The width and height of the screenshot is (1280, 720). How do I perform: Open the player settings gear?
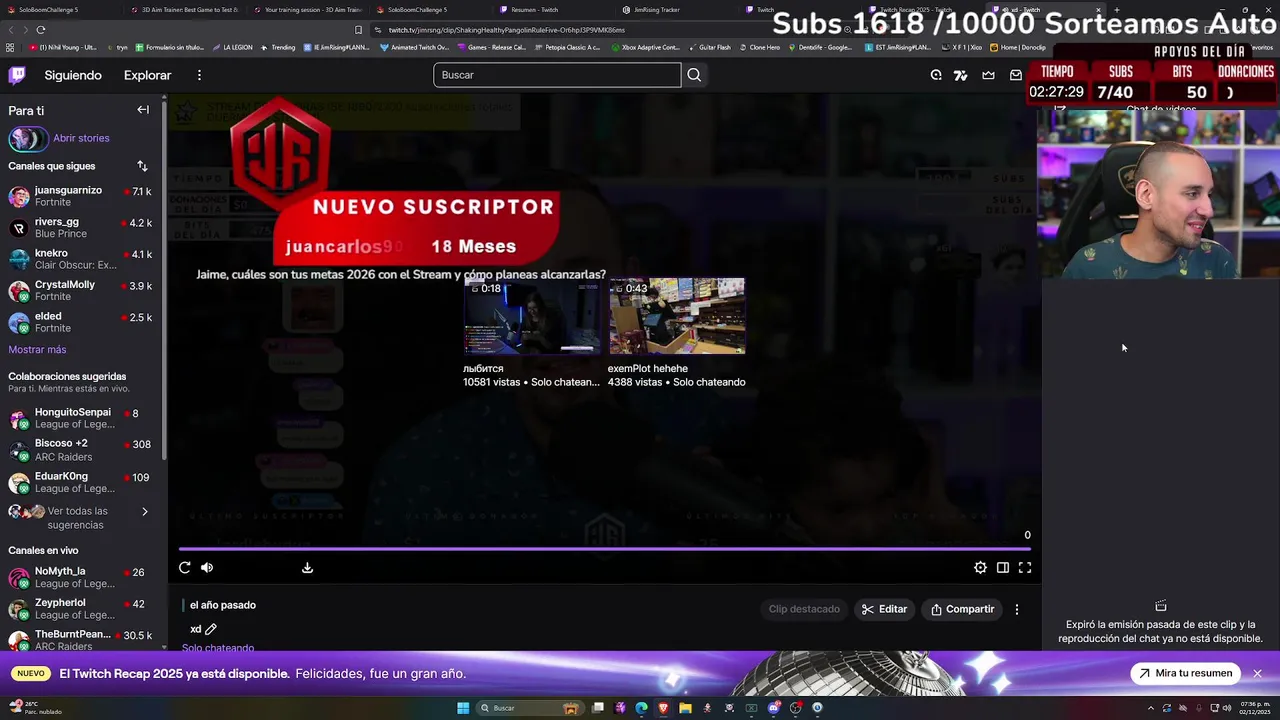pyautogui.click(x=981, y=568)
